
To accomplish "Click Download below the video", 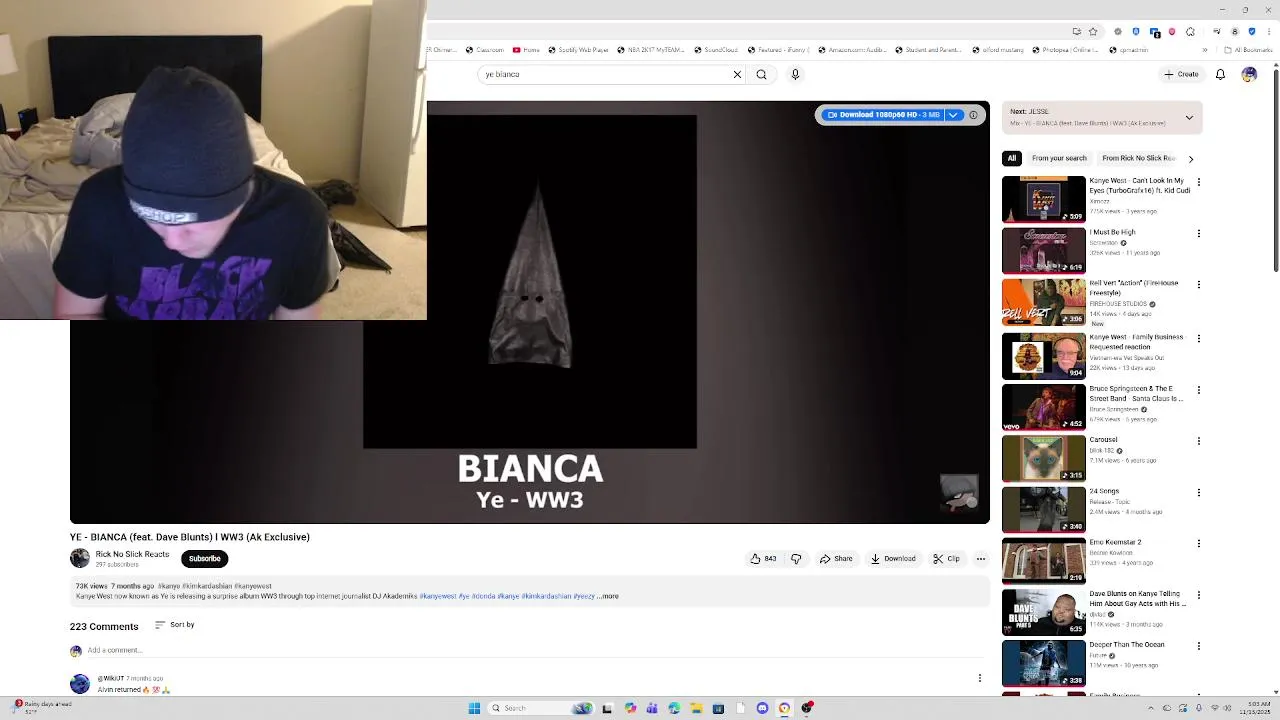I will pos(893,559).
